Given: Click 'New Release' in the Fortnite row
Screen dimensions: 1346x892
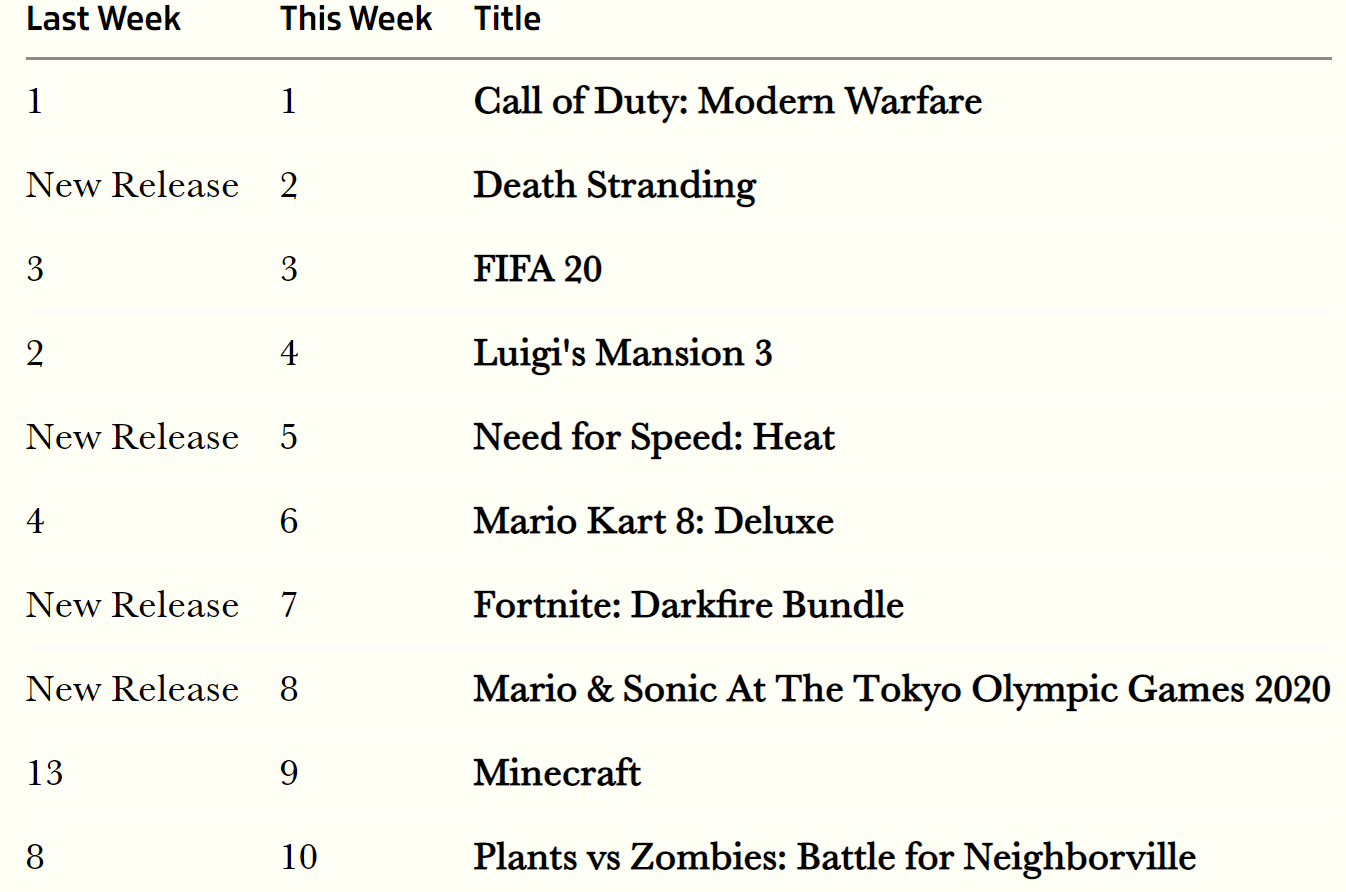Looking at the screenshot, I should tap(132, 605).
